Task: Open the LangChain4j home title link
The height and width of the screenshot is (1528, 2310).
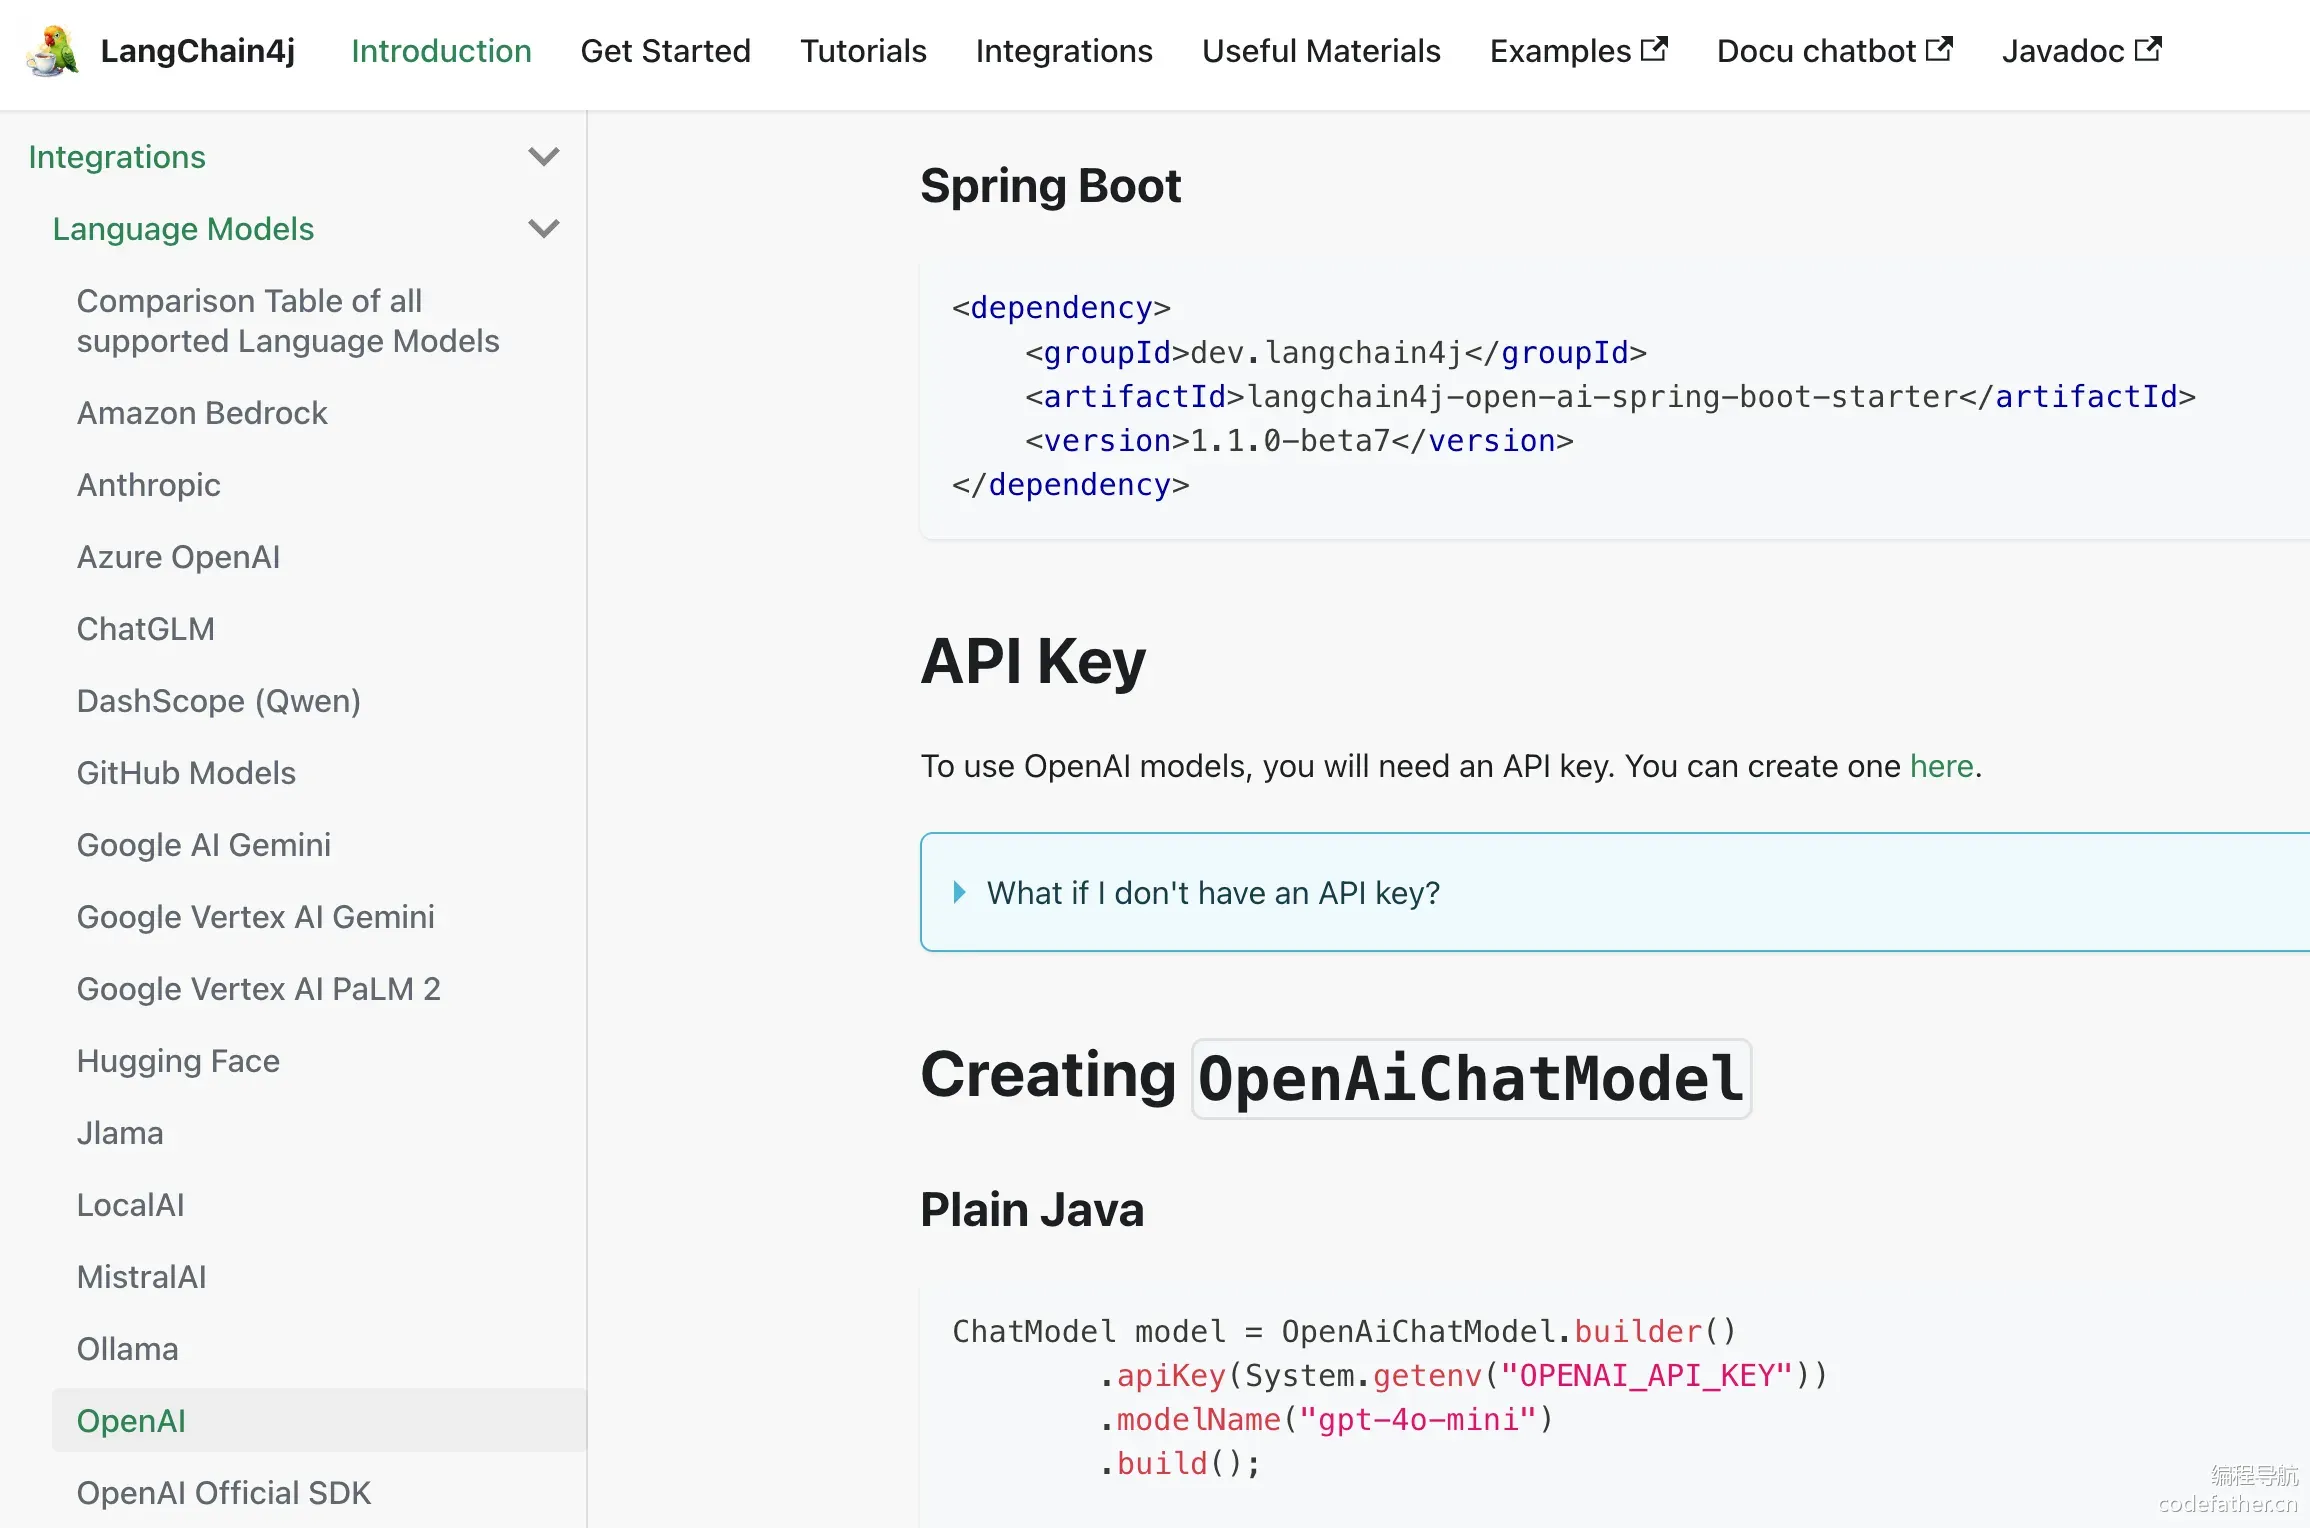Action: pyautogui.click(x=198, y=50)
